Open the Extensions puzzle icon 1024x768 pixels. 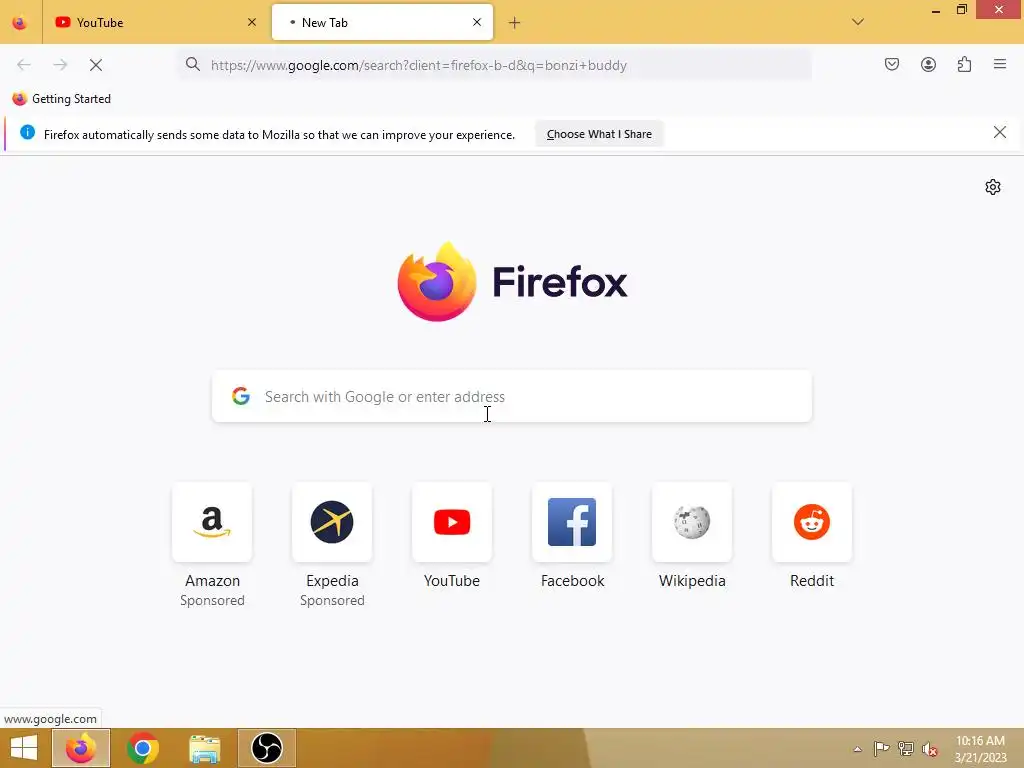[965, 64]
